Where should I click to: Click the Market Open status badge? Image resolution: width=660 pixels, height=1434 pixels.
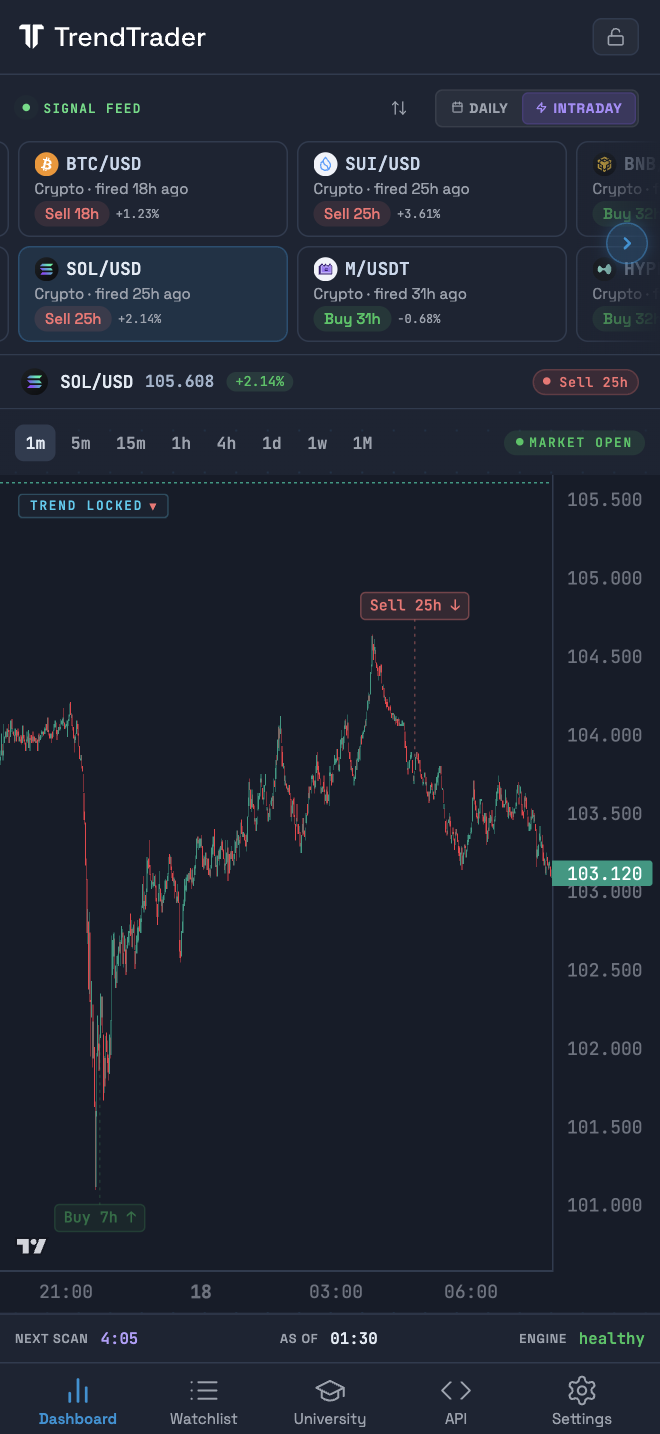click(574, 442)
